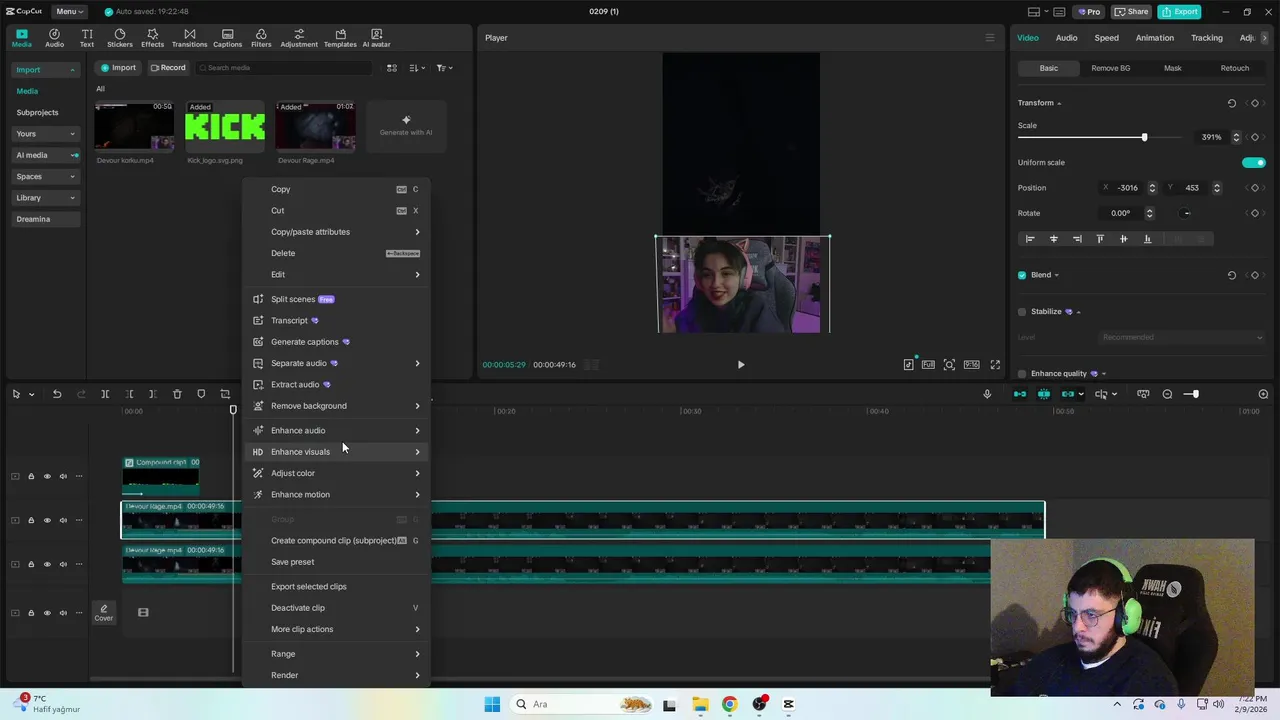Open the Filters panel icon
This screenshot has width=1280, height=720.
pyautogui.click(x=261, y=38)
